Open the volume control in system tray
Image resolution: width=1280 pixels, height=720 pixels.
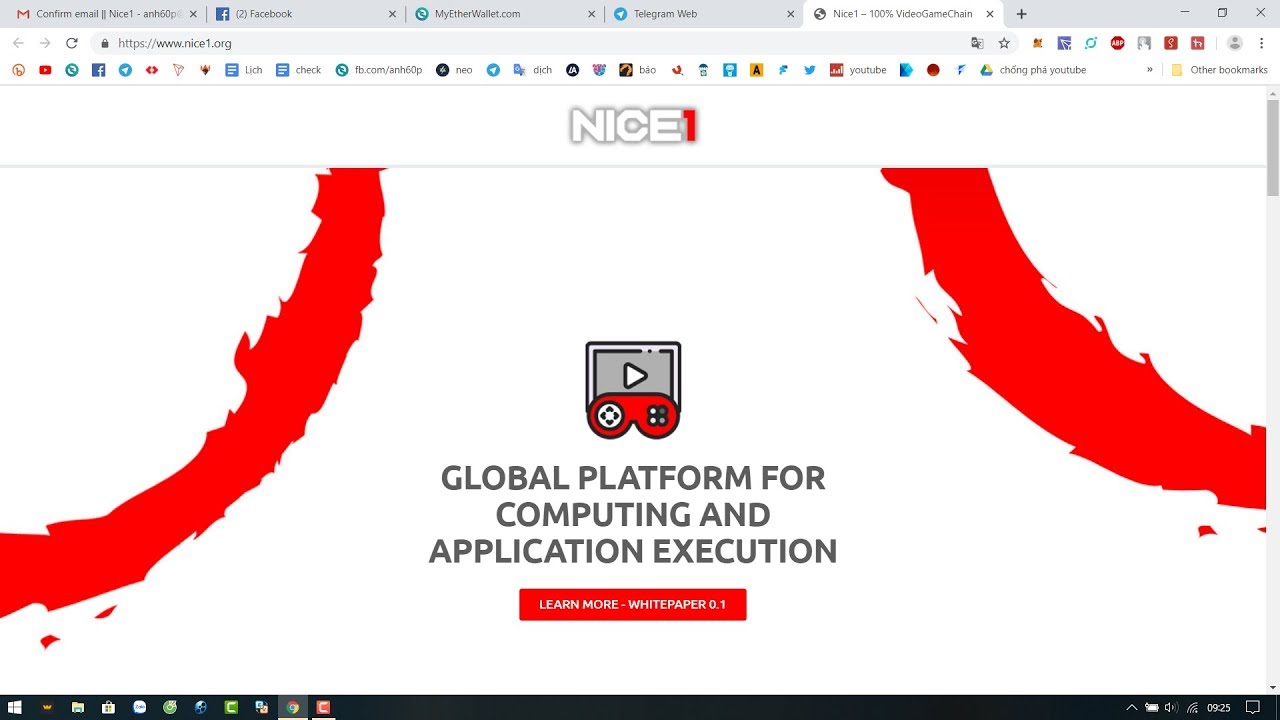pyautogui.click(x=1170, y=707)
